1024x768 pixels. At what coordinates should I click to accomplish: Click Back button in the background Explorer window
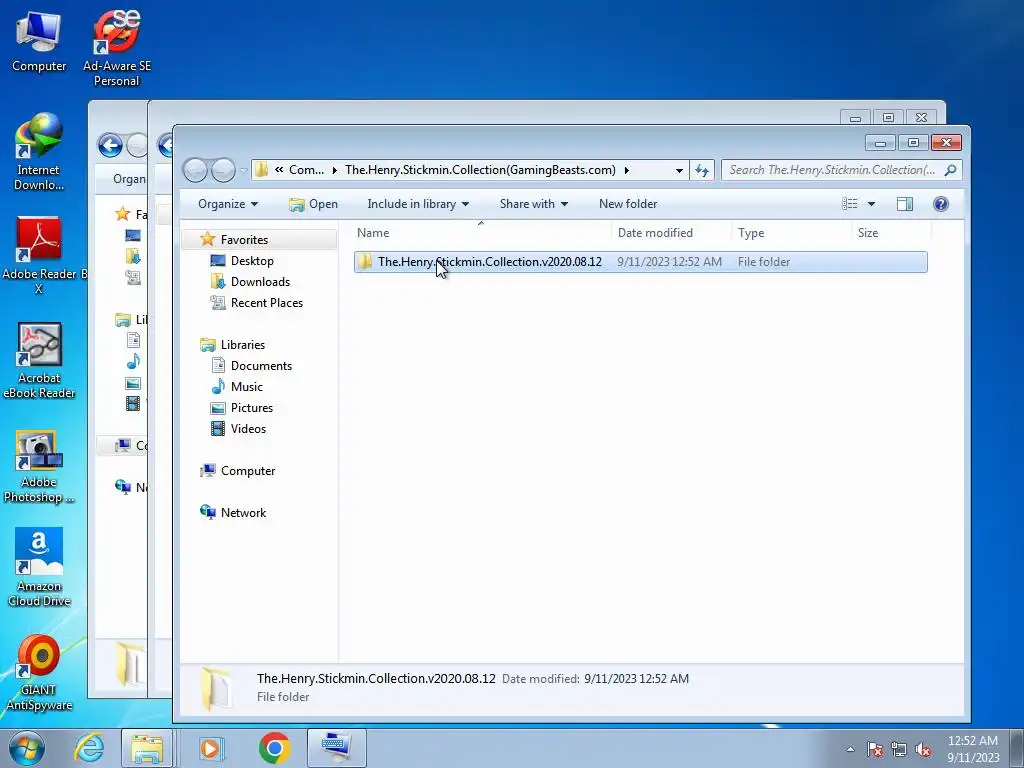110,145
